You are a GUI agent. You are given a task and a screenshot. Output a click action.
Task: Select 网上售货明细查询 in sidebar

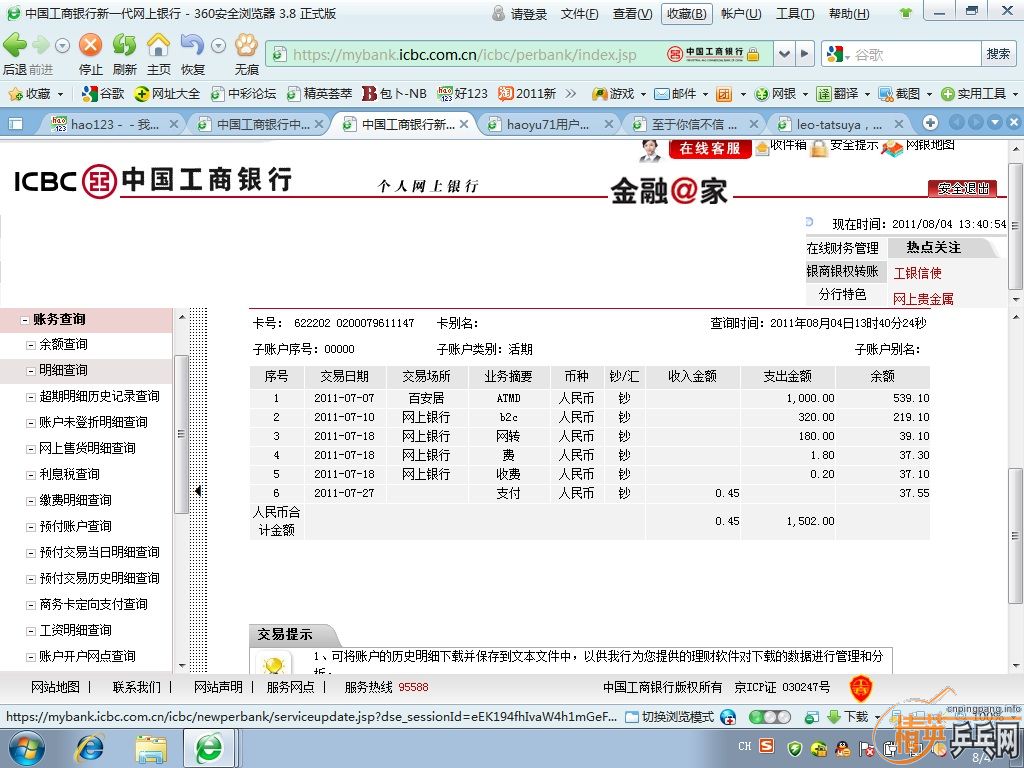coord(88,449)
